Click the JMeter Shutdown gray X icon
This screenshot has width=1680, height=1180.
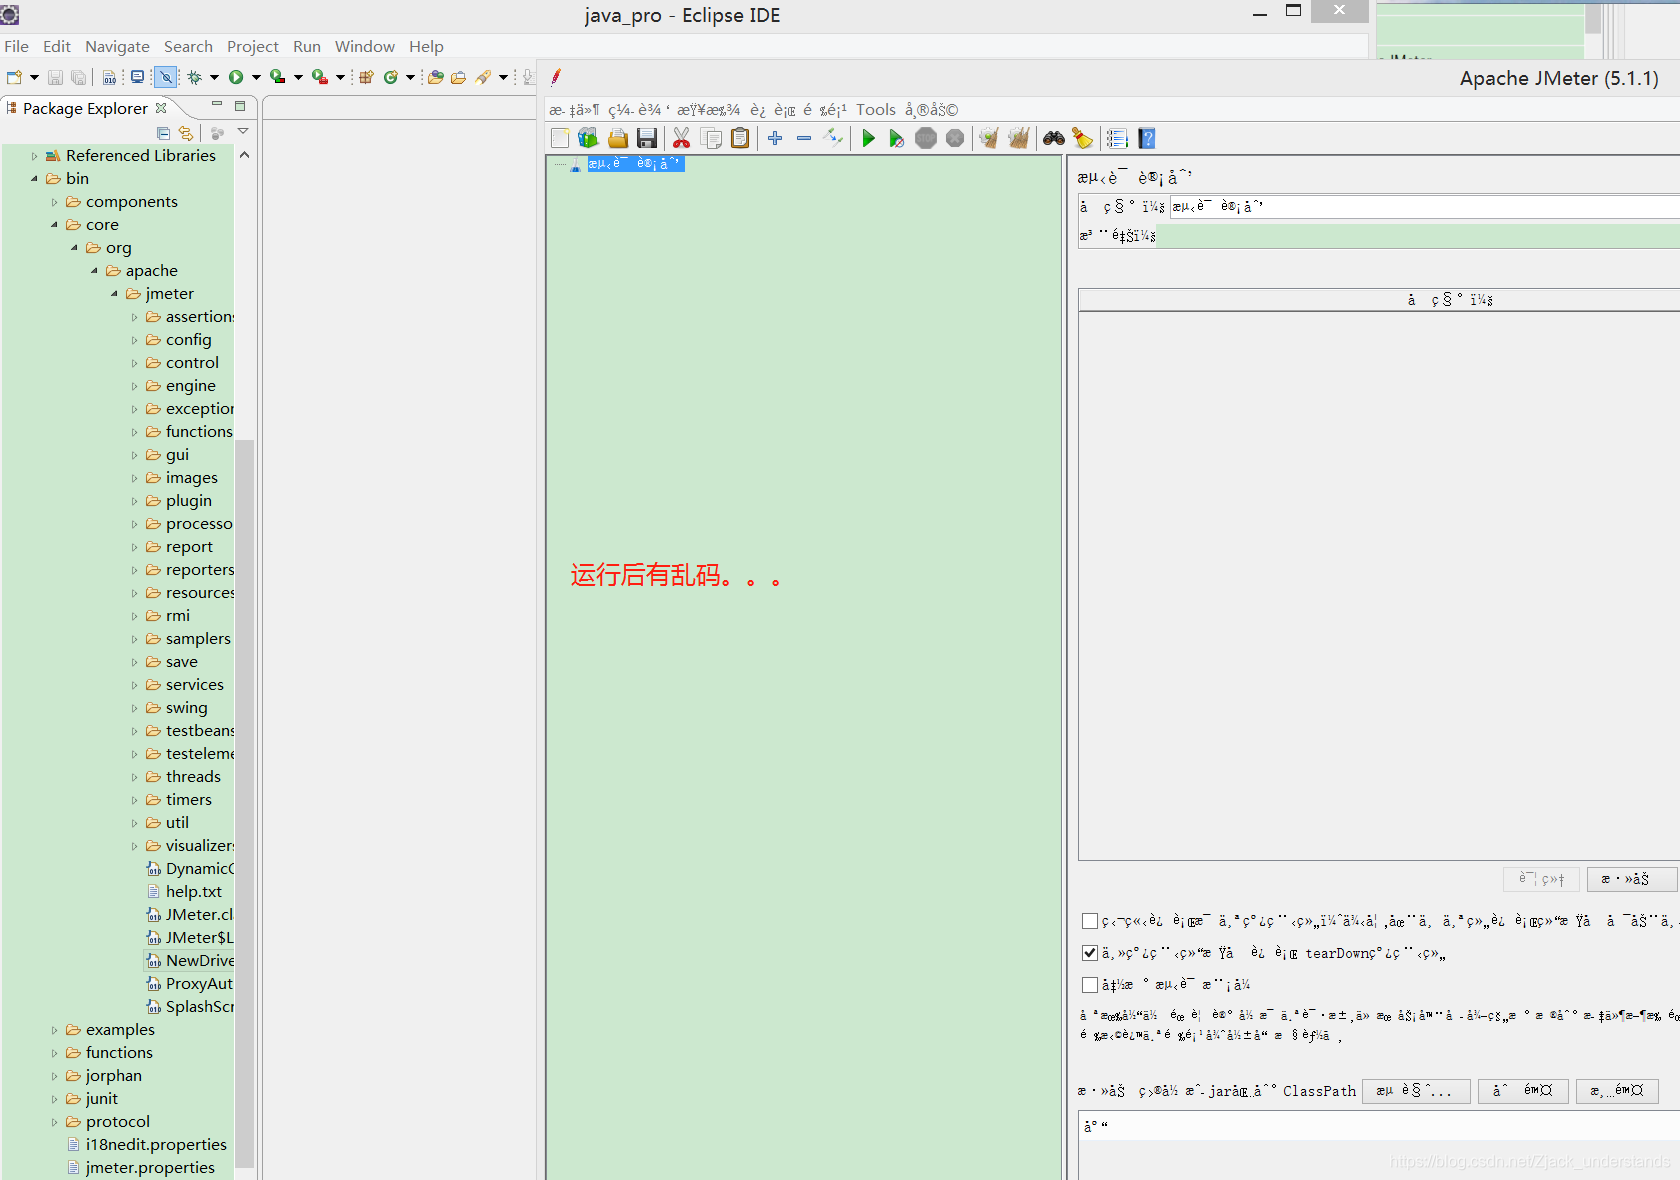click(955, 138)
